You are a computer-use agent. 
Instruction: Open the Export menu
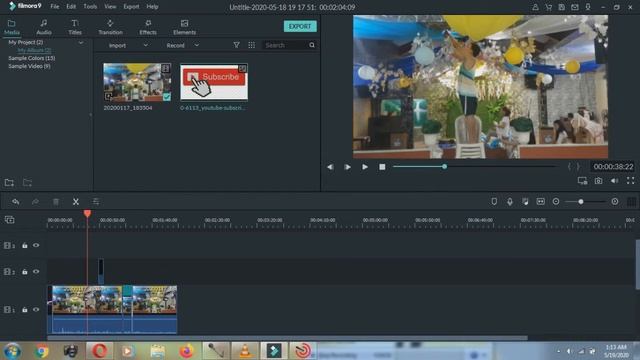tap(131, 7)
